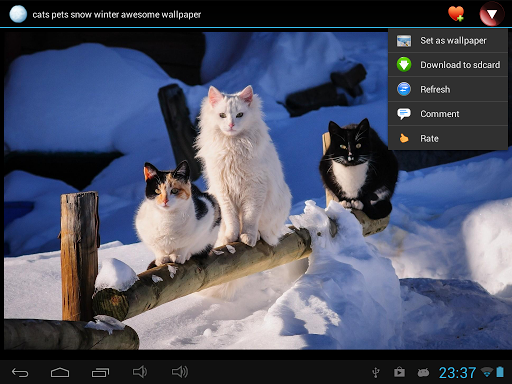Viewport: 512px width, 384px height.
Task: Click the wallpaper picture icon in menu
Action: pos(404,41)
